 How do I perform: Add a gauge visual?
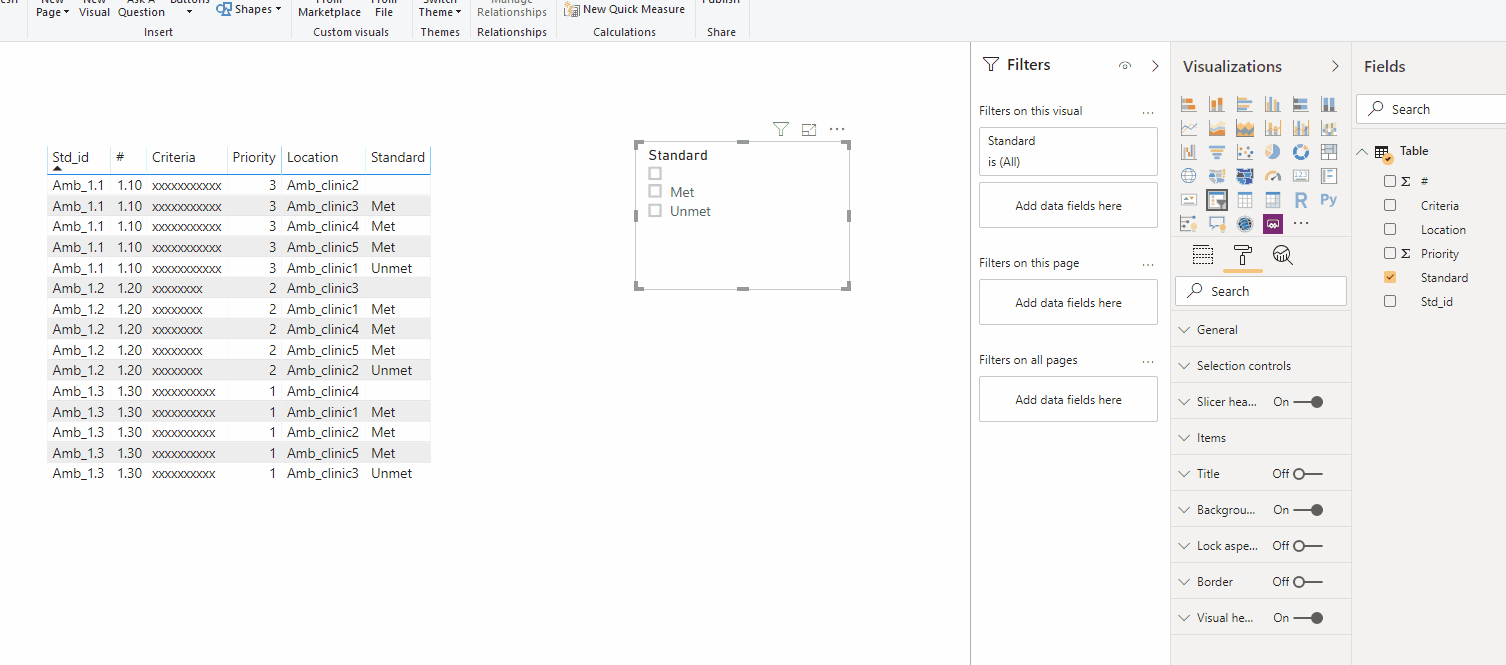[1273, 176]
